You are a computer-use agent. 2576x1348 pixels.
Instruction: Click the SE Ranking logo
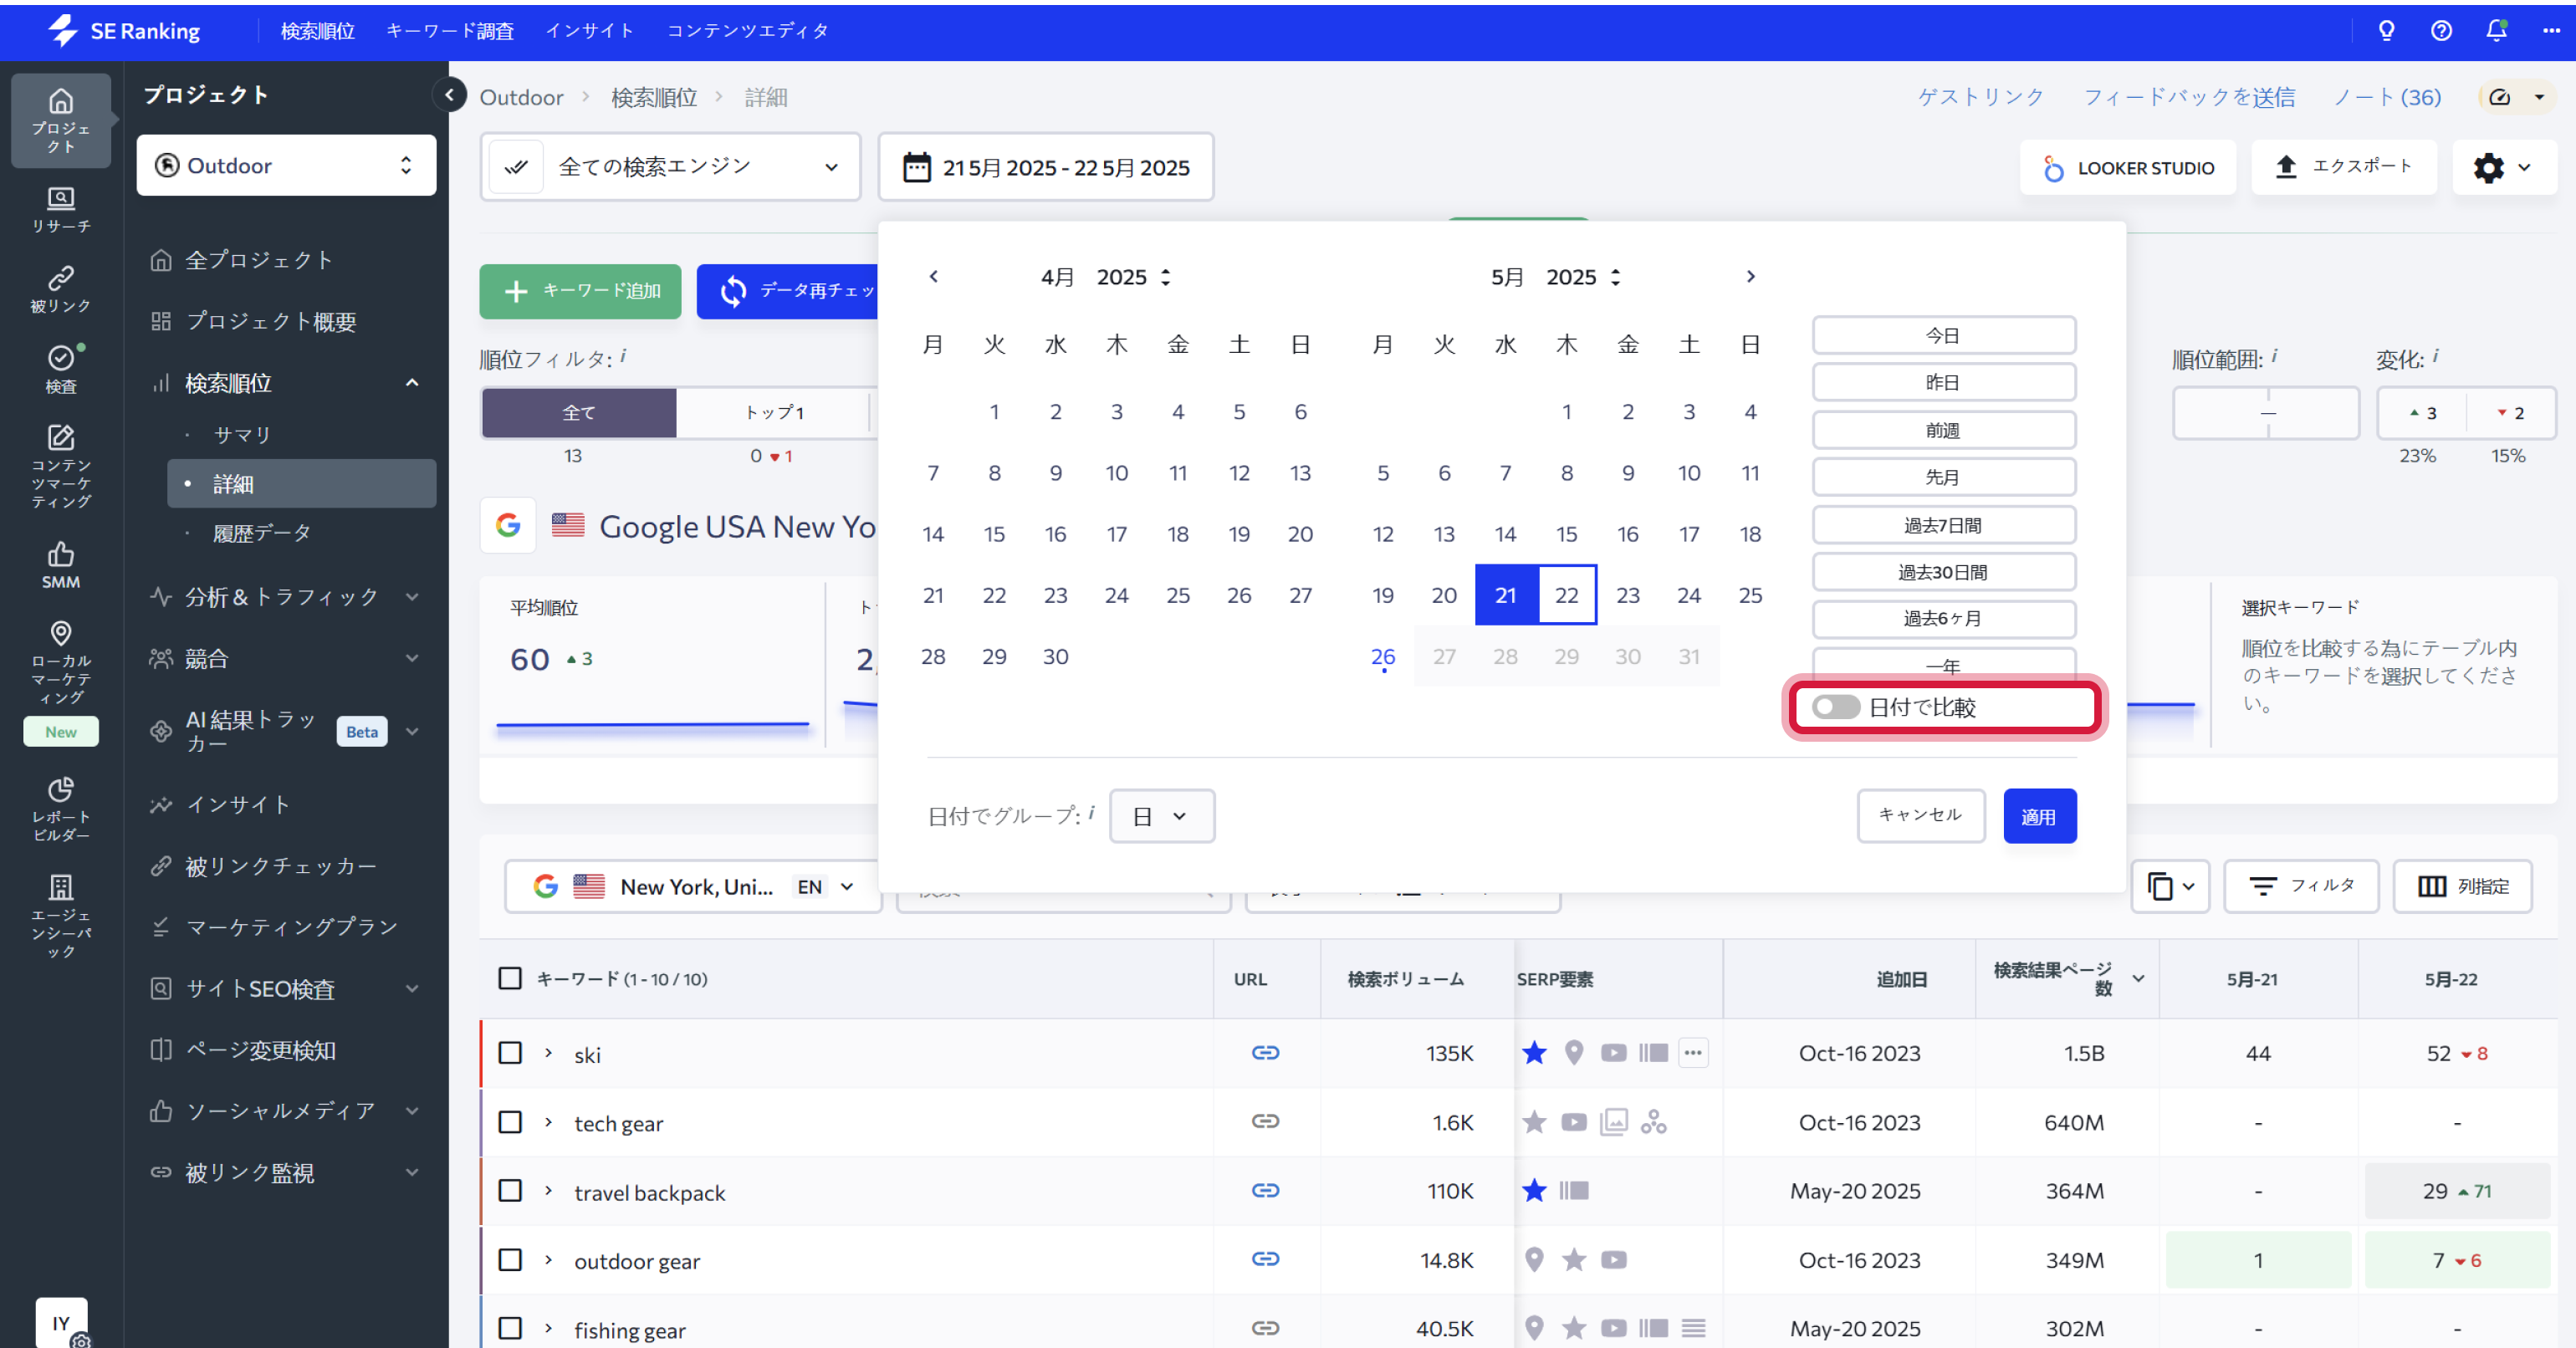[124, 30]
